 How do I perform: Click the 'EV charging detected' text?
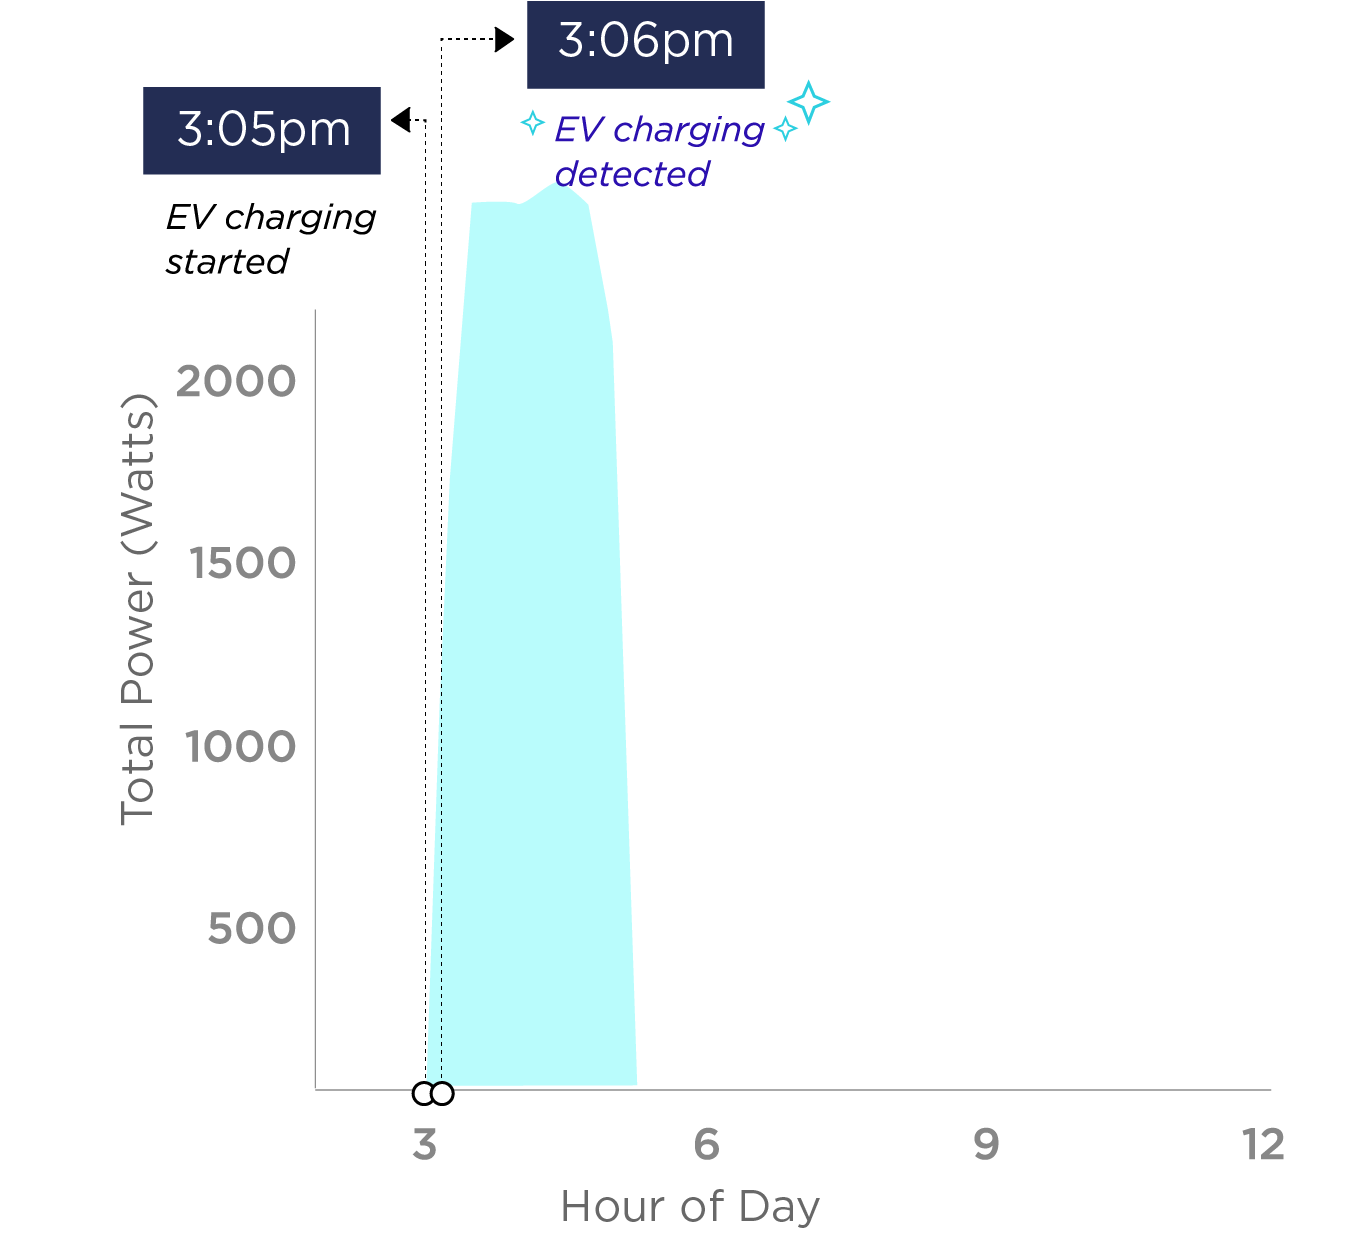[660, 151]
